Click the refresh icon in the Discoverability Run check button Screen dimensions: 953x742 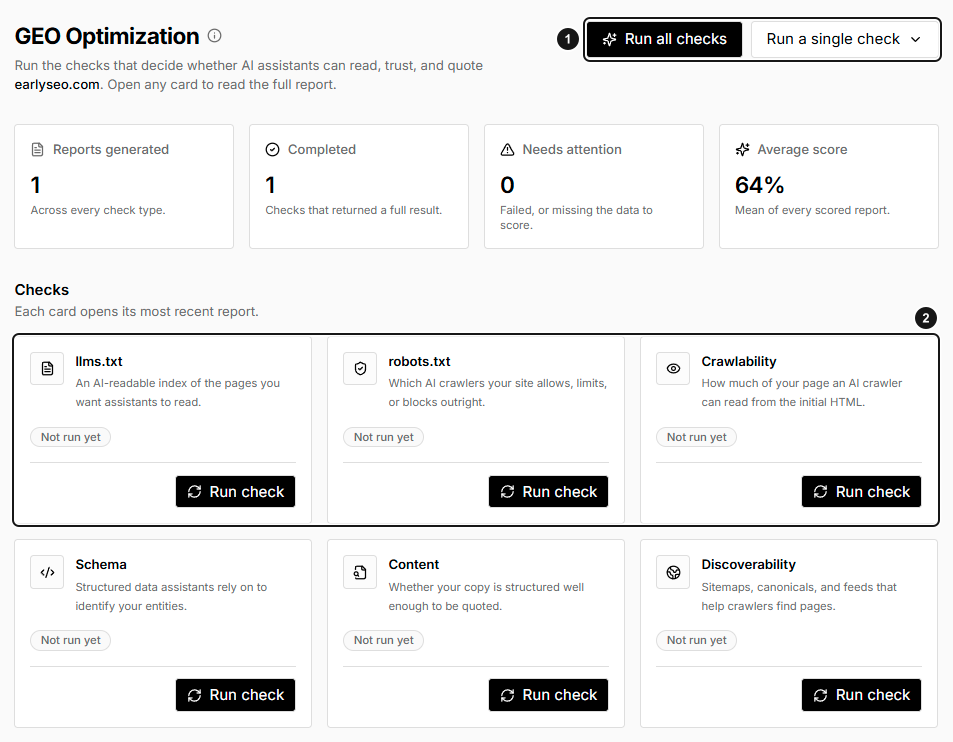pyautogui.click(x=821, y=695)
